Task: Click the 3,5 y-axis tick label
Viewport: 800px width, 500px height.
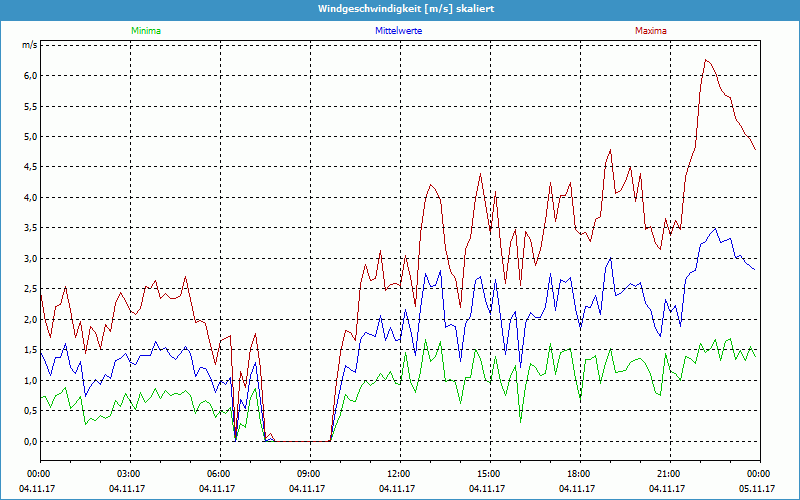Action: 30,228
